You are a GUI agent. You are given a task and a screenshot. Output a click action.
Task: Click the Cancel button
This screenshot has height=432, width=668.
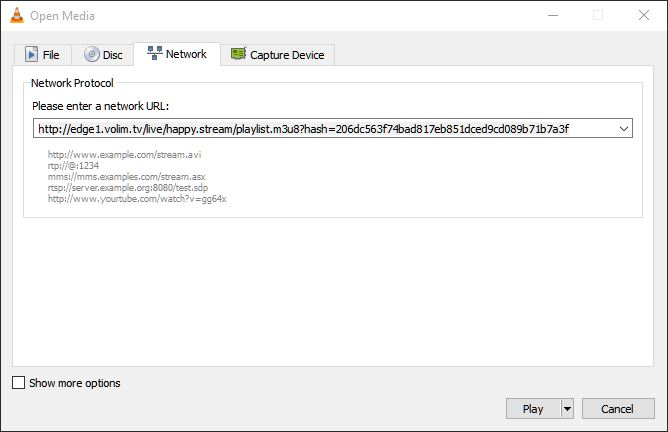click(x=617, y=409)
